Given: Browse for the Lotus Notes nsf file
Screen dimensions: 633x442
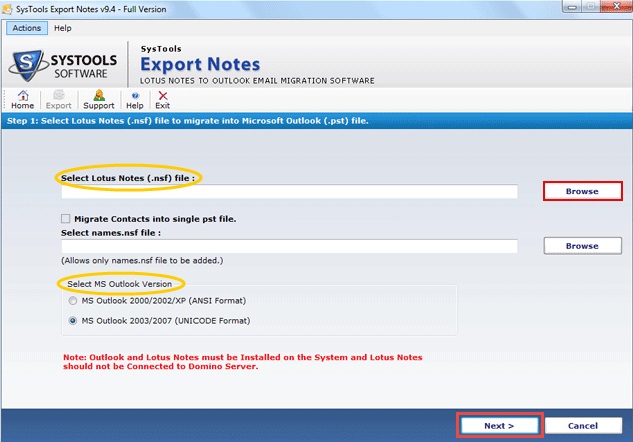Looking at the screenshot, I should [582, 191].
